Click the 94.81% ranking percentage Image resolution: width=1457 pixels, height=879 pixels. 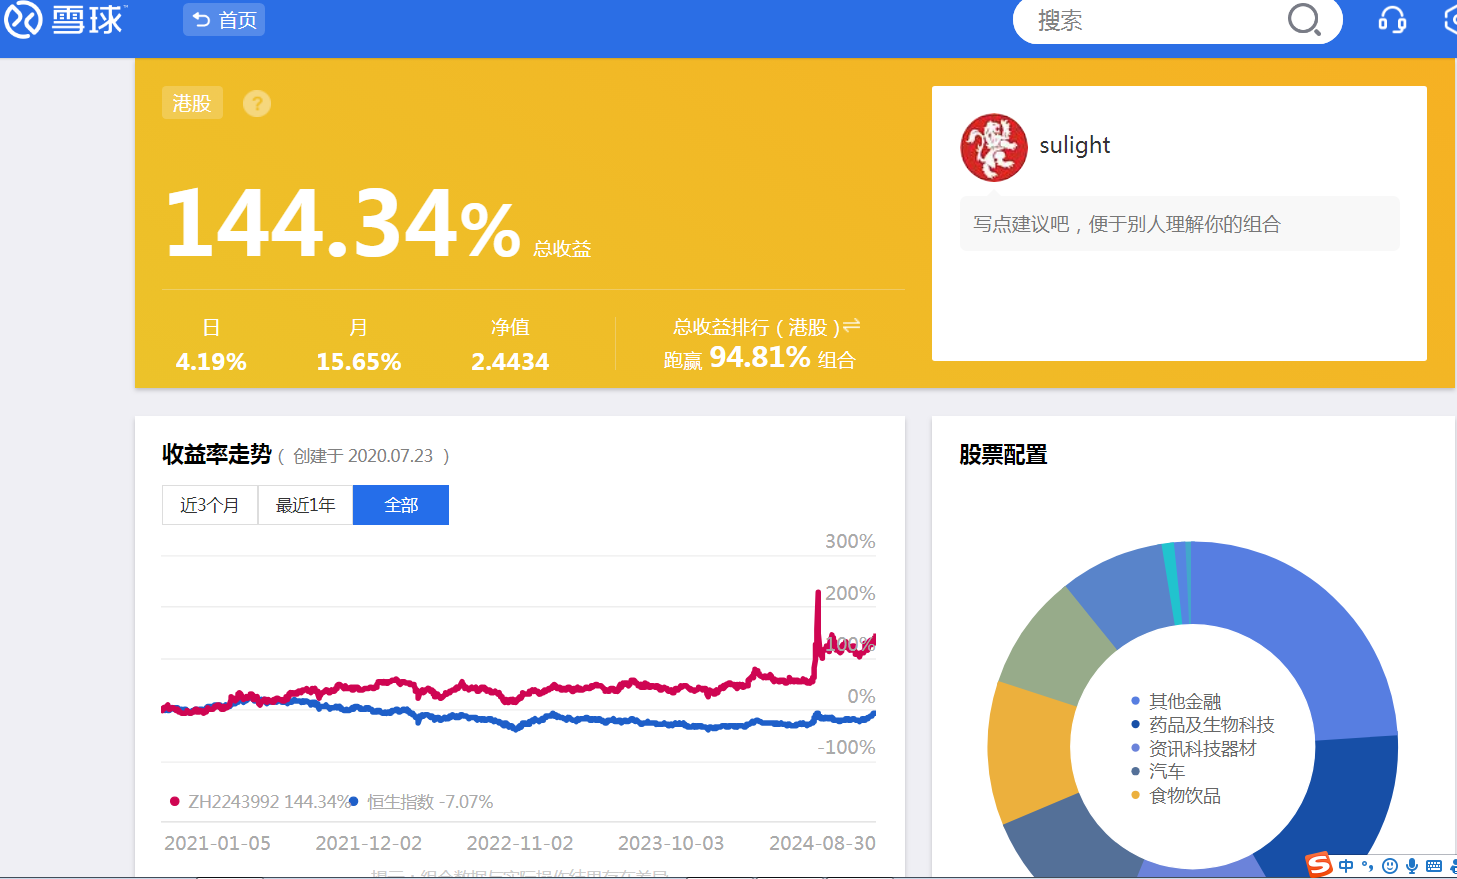point(760,357)
